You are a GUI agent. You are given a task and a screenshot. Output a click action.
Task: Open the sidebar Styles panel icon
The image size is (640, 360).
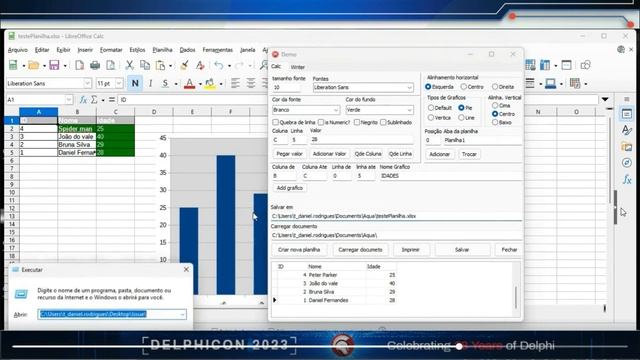pyautogui.click(x=627, y=130)
